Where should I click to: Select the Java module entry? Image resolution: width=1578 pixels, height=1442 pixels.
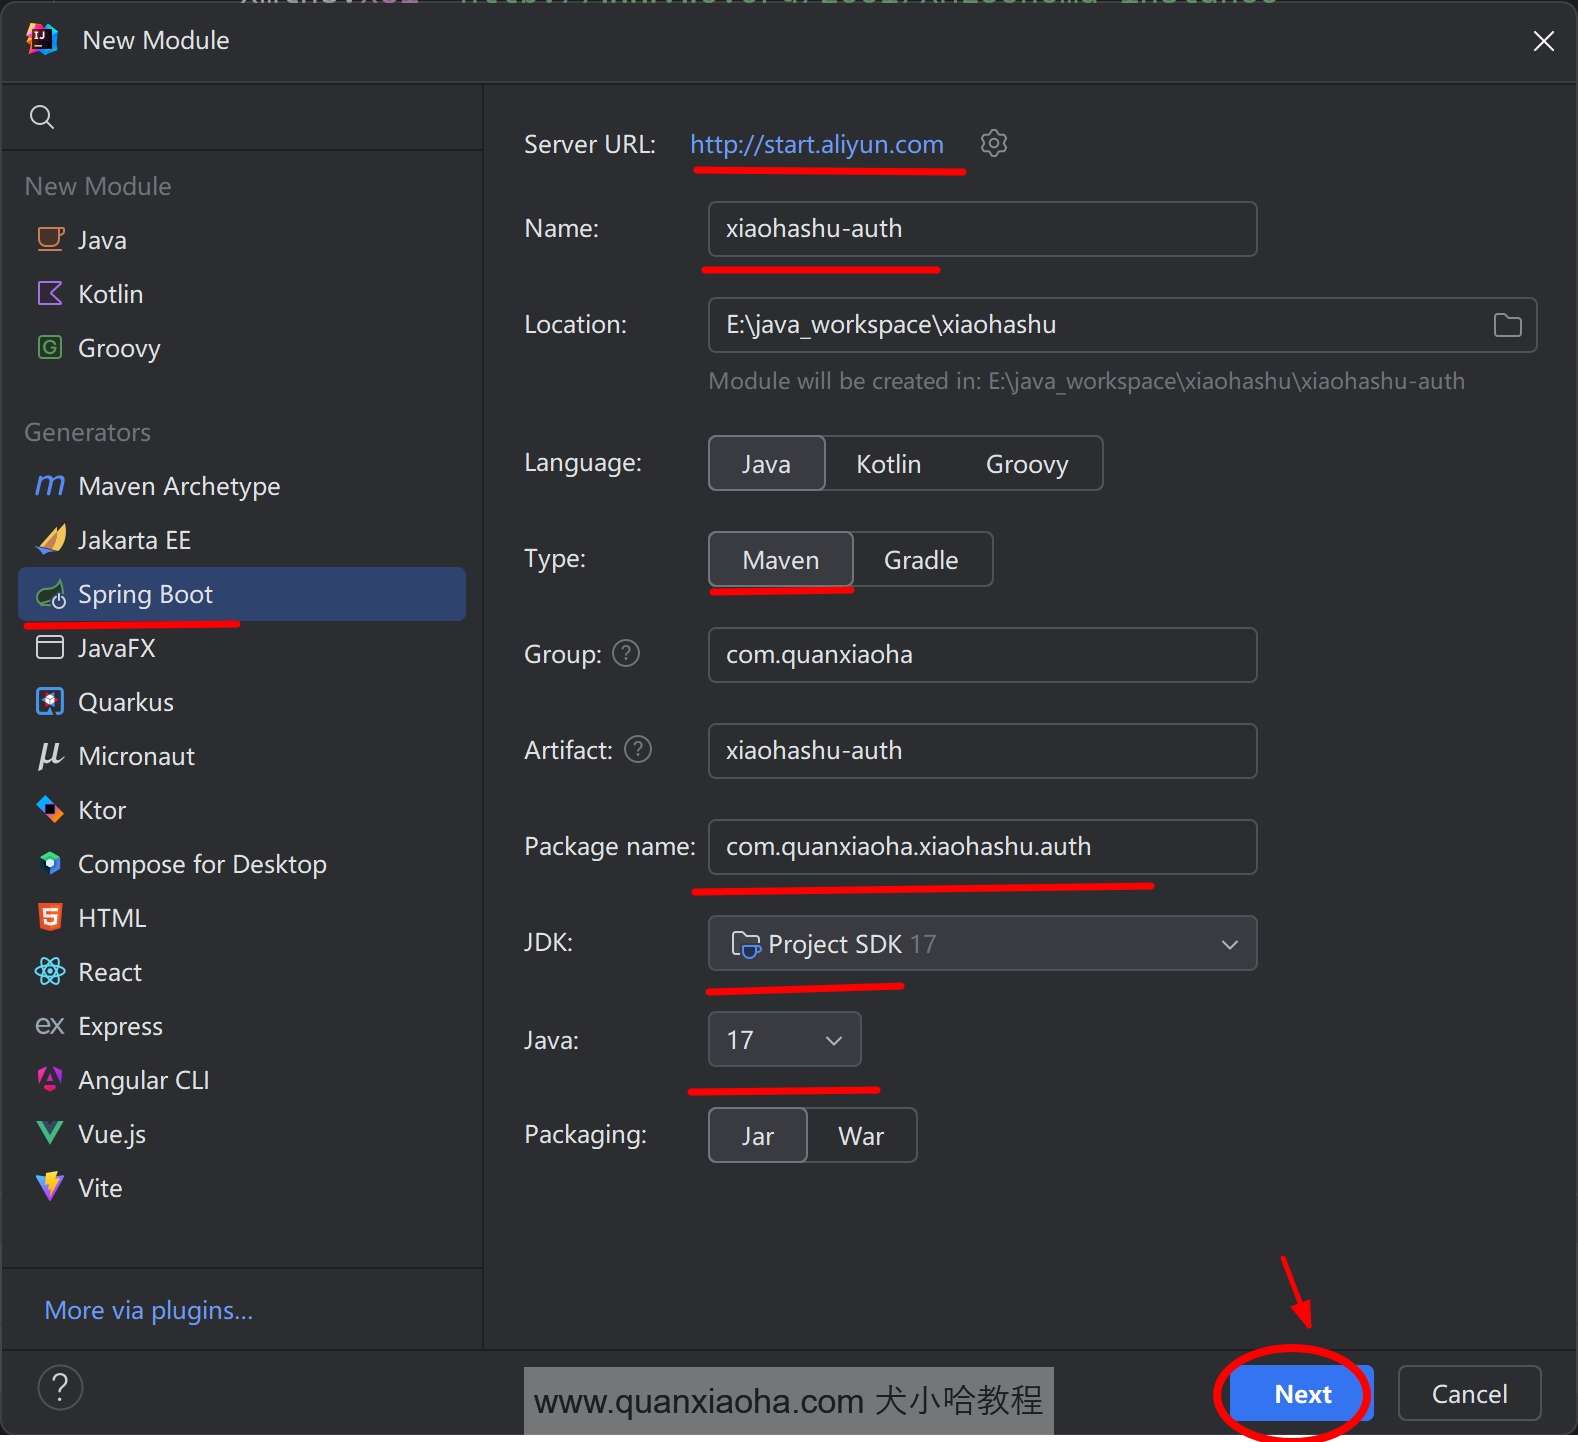242,240
